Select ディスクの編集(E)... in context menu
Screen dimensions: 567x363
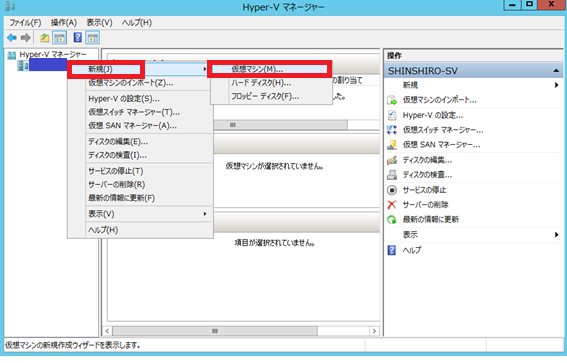pyautogui.click(x=140, y=142)
